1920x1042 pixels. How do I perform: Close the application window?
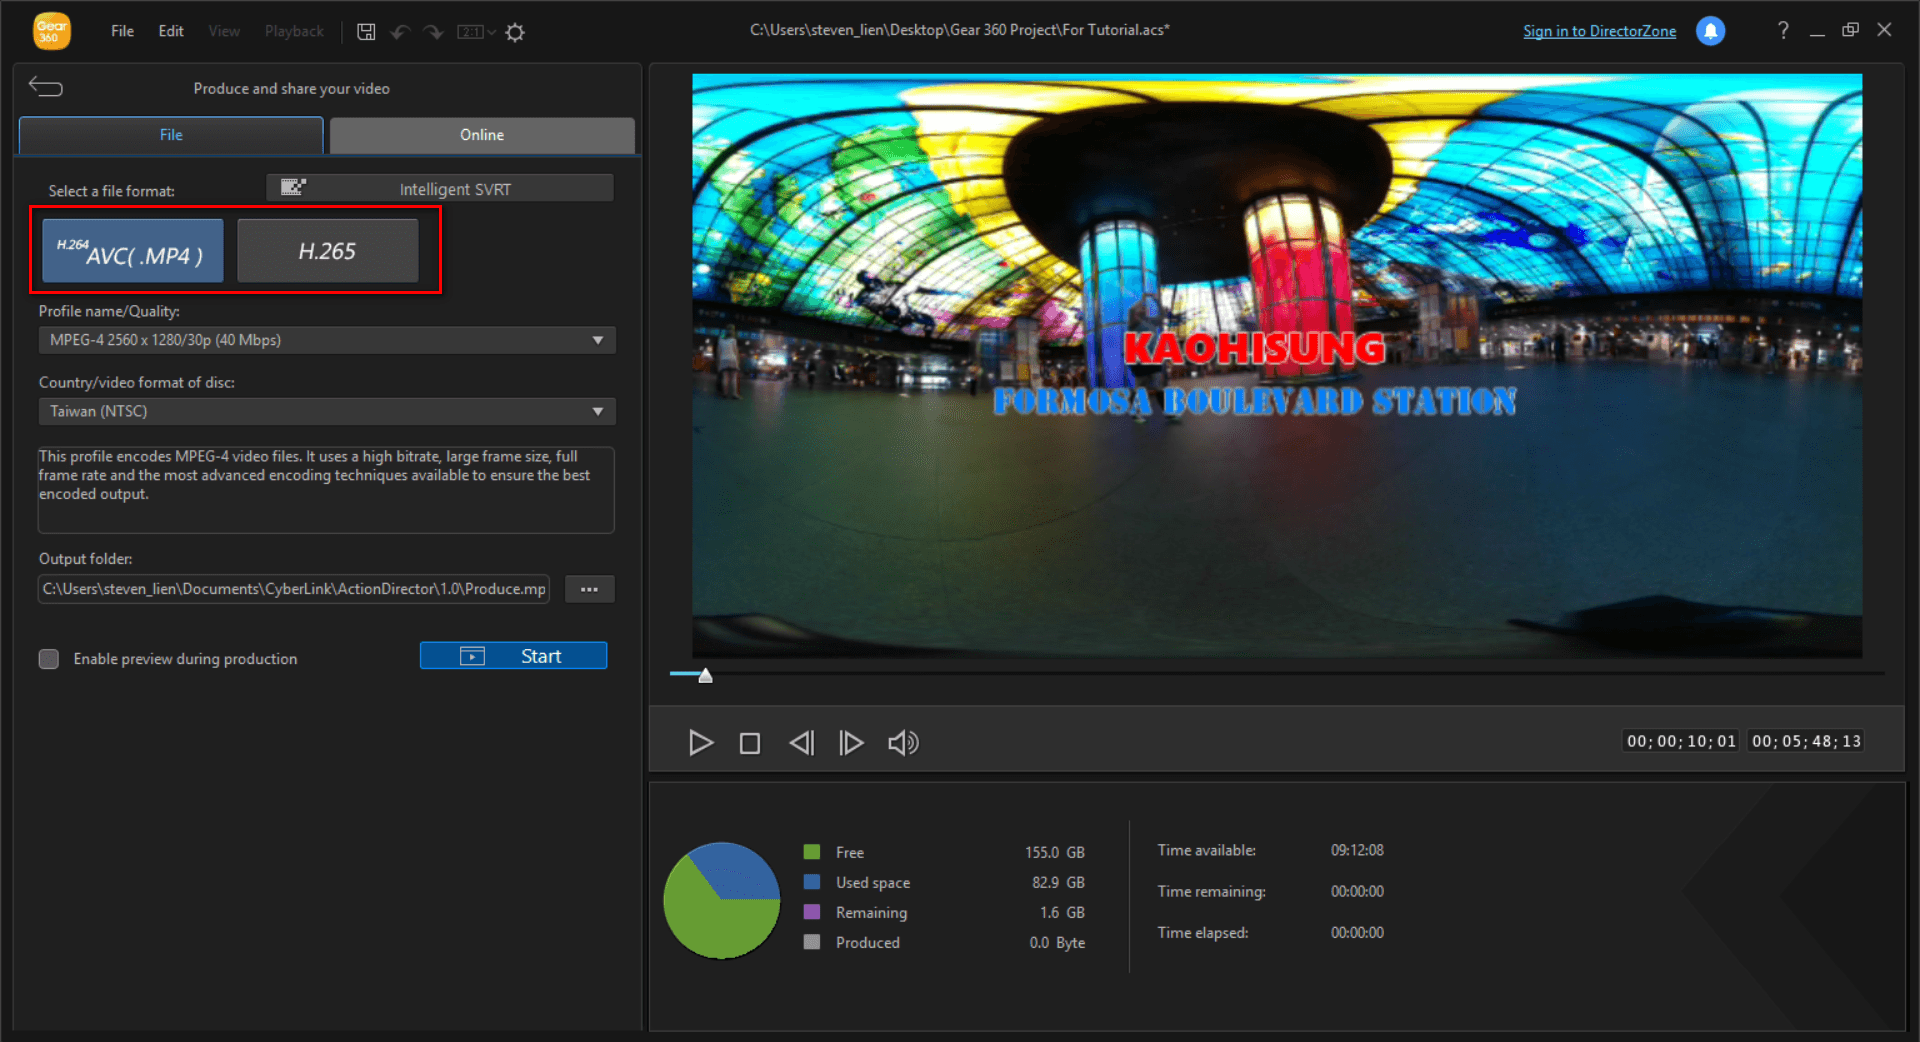point(1884,30)
